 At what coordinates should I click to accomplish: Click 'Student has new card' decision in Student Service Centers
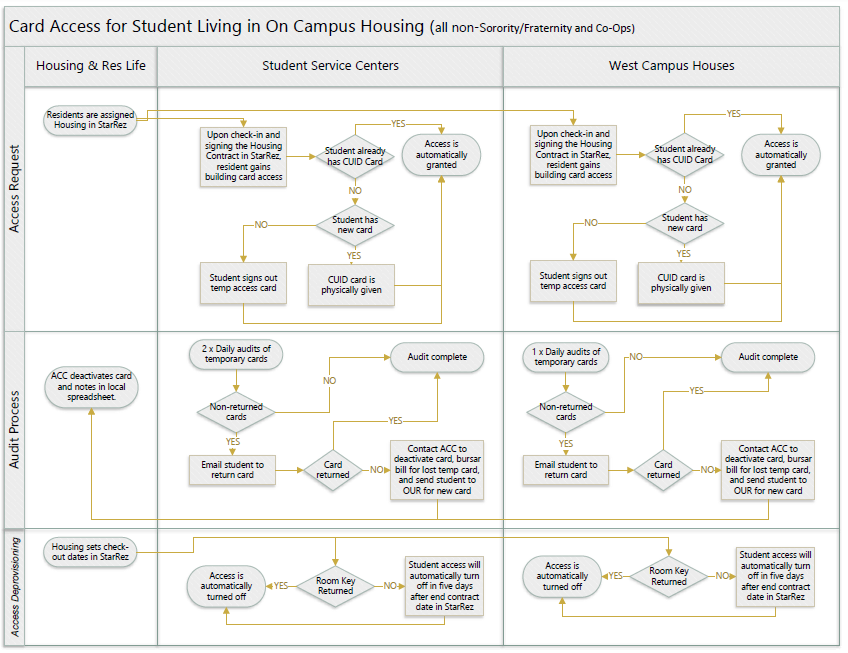(355, 225)
